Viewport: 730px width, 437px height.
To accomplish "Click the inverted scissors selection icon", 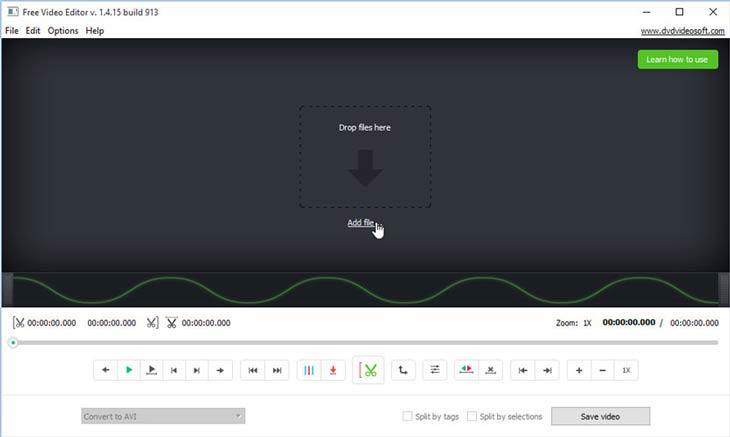I will click(171, 323).
